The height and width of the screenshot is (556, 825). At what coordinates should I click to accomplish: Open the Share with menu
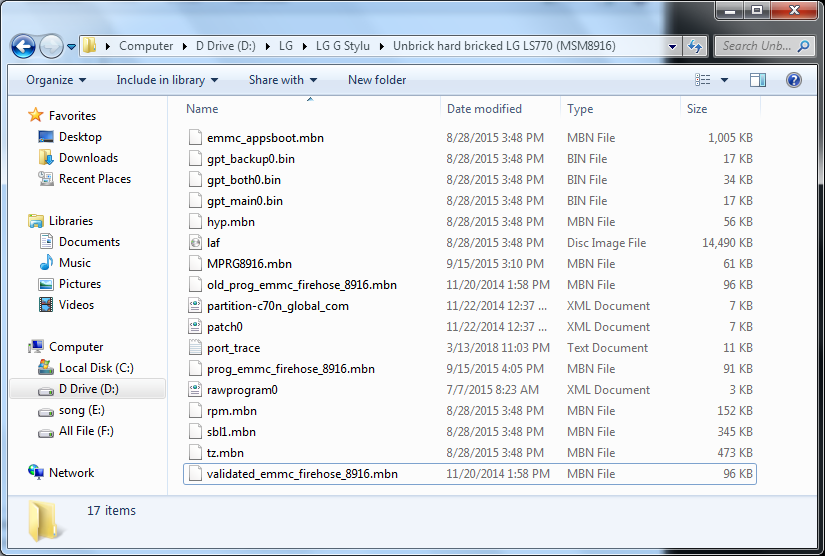pyautogui.click(x=283, y=80)
